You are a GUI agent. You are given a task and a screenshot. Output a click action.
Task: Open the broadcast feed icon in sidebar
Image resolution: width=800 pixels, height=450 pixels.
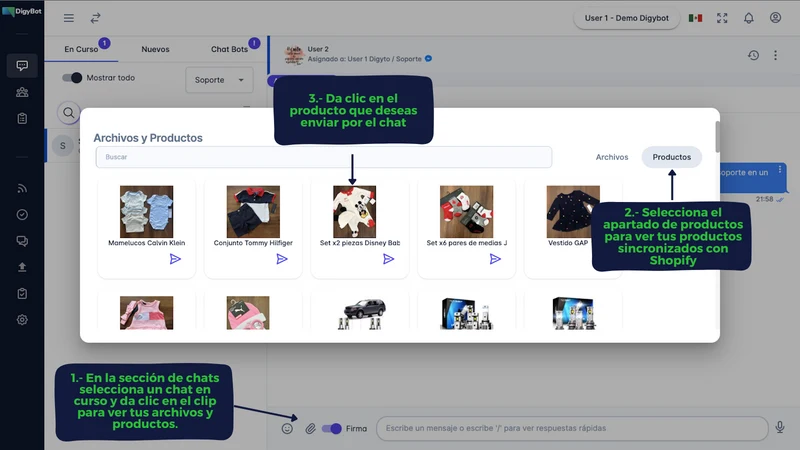pyautogui.click(x=22, y=188)
